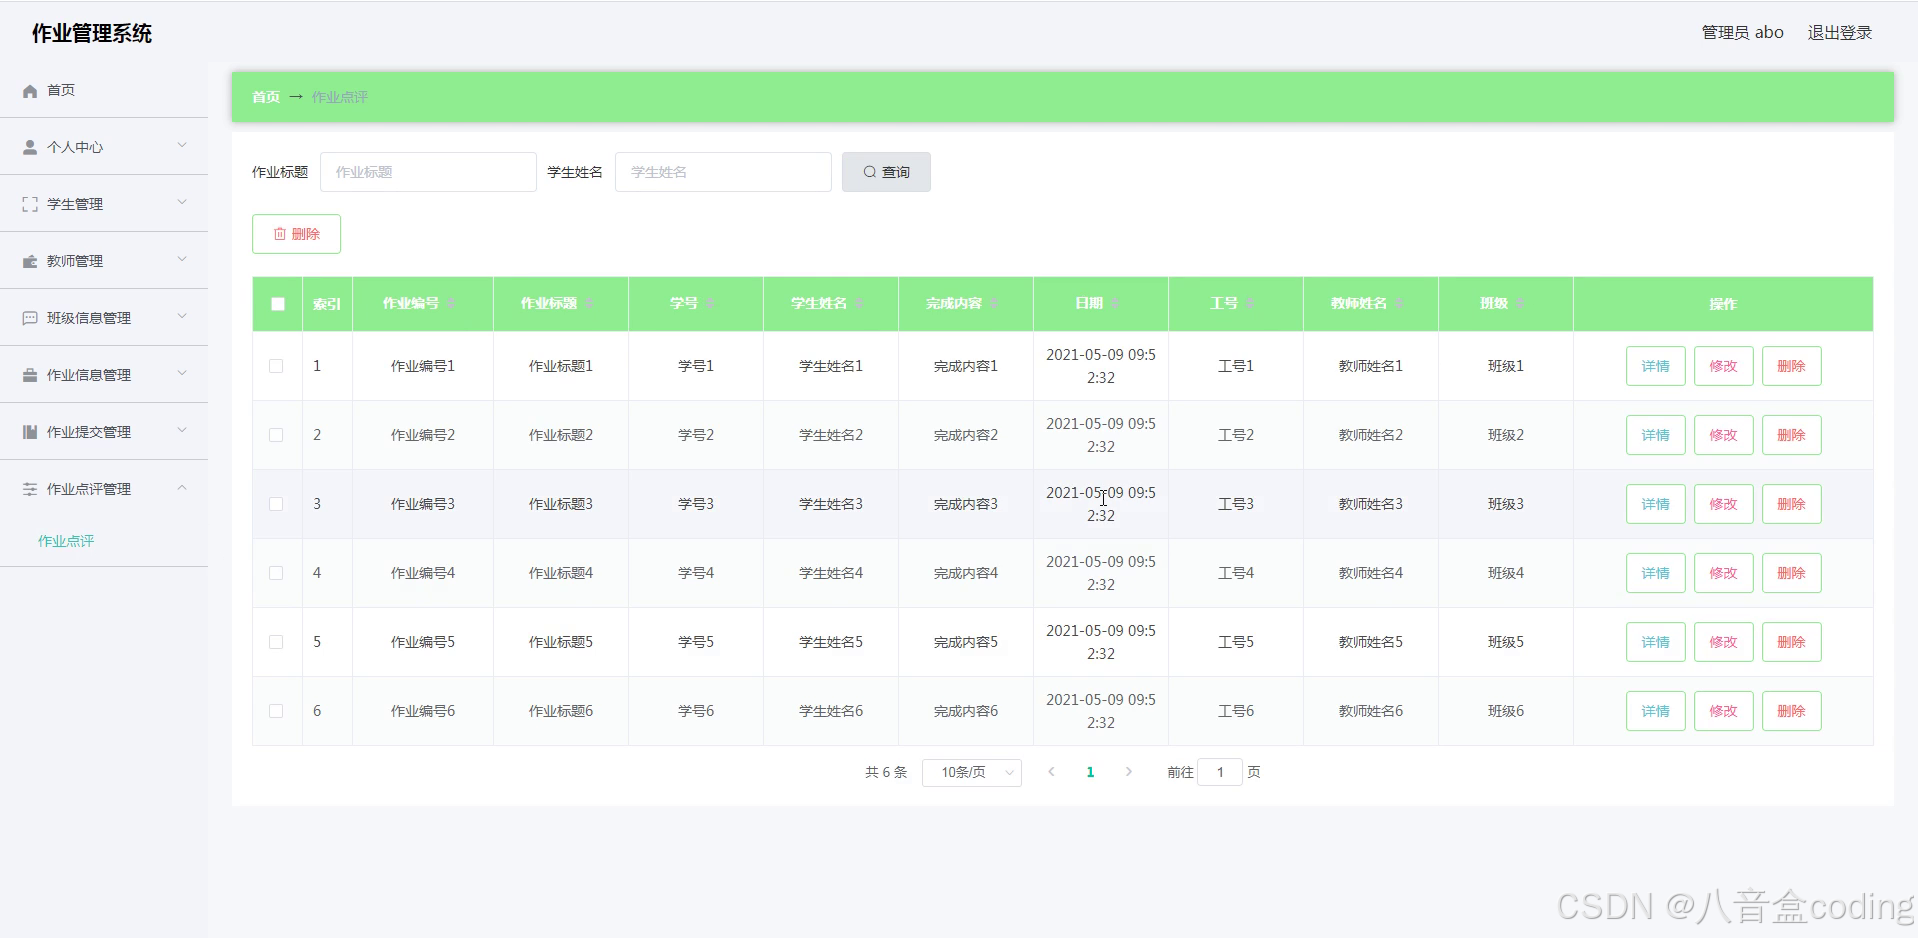Open the 10条/页 page size dropdown
Screen dimensions: 1918x938
(x=971, y=772)
